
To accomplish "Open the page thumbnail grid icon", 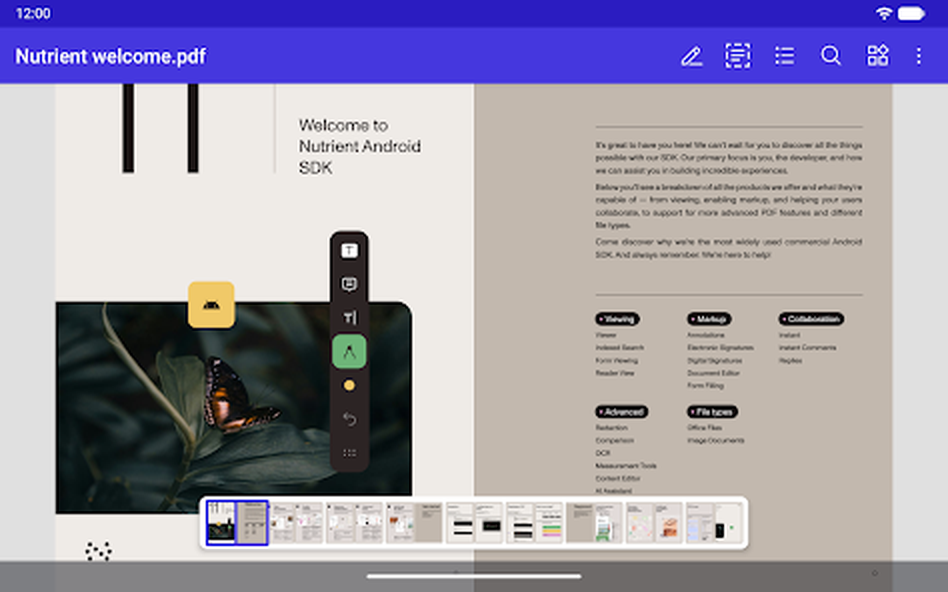I will pos(877,56).
